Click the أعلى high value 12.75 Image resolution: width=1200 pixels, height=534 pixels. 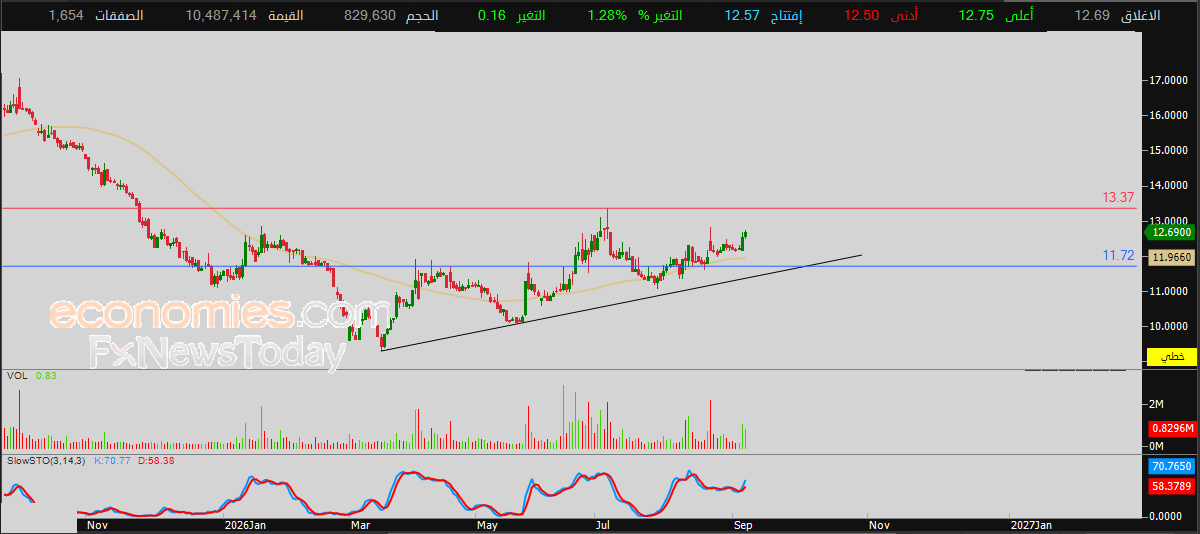coord(976,15)
